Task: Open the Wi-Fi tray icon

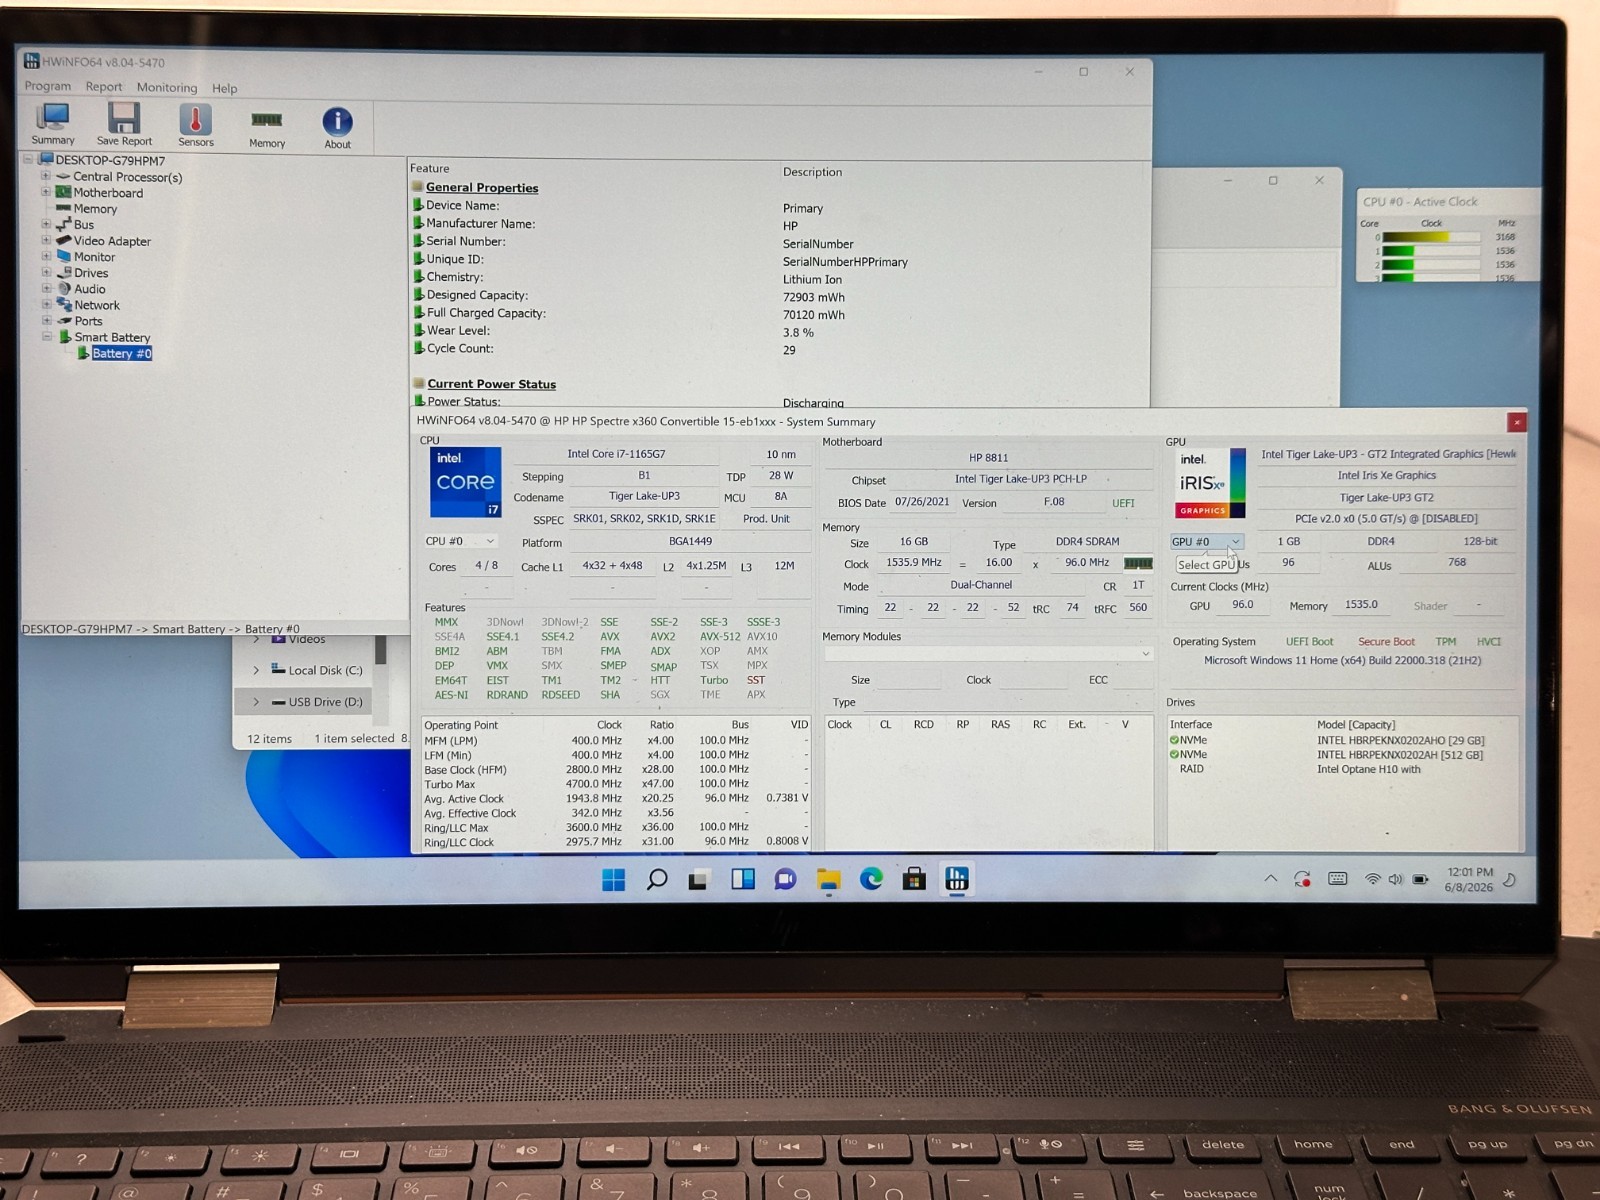Action: (x=1373, y=879)
